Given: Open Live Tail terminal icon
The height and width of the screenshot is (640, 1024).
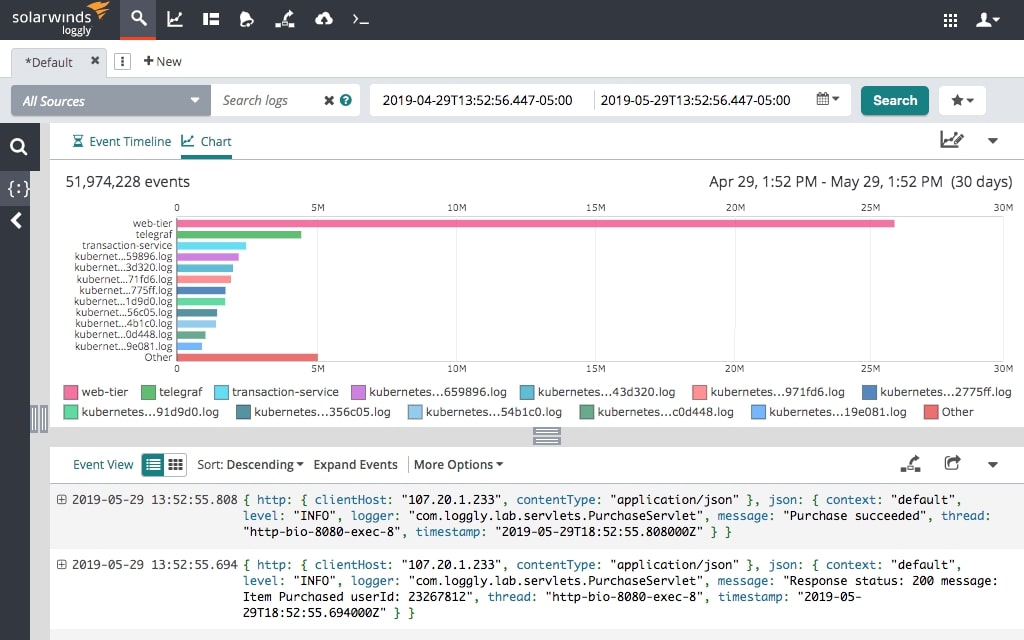Looking at the screenshot, I should pyautogui.click(x=358, y=19).
